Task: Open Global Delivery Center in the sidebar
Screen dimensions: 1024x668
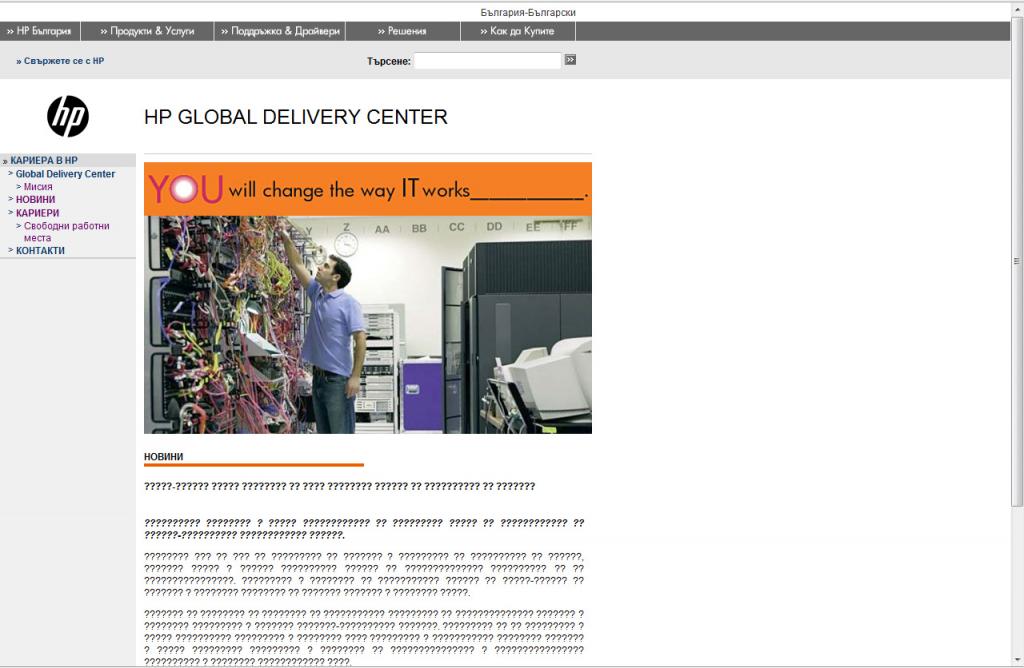Action: pyautogui.click(x=65, y=174)
